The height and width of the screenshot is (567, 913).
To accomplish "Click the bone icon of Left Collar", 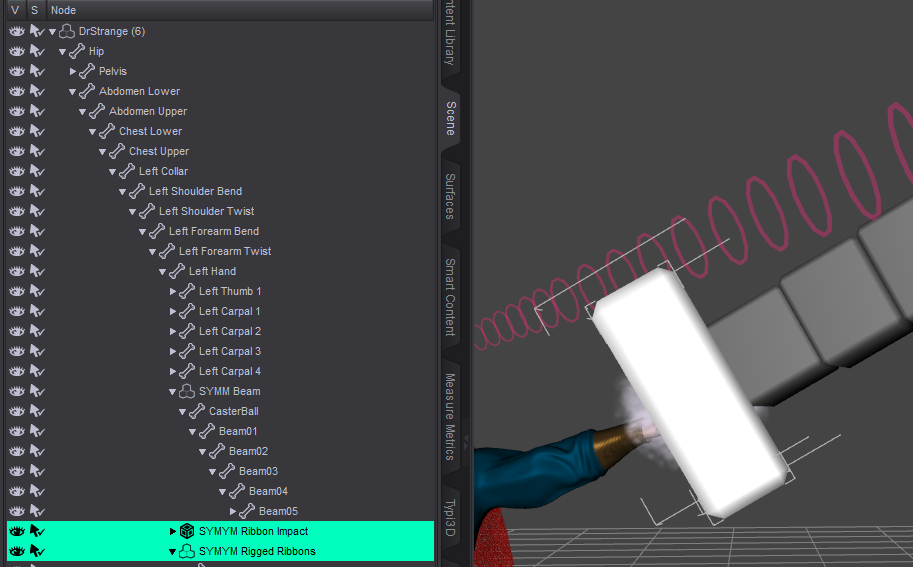I will [127, 171].
